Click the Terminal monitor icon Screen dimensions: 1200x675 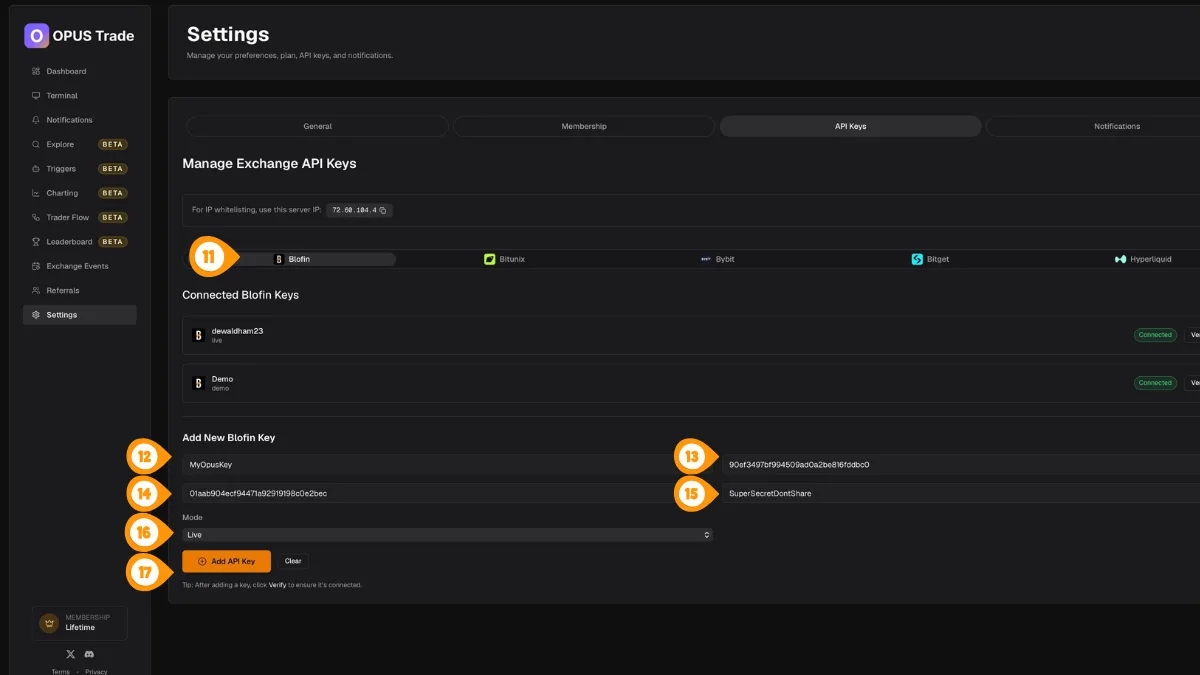[36, 96]
